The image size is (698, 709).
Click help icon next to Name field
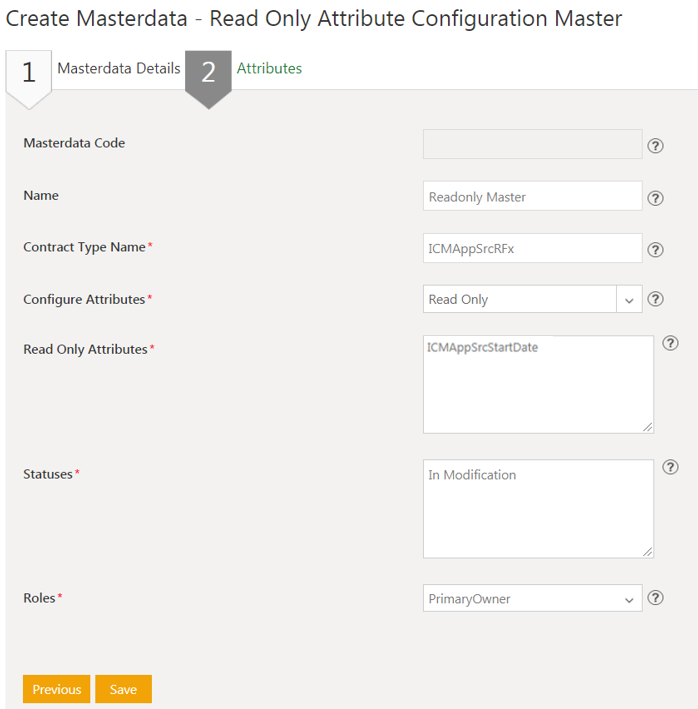[x=656, y=198]
